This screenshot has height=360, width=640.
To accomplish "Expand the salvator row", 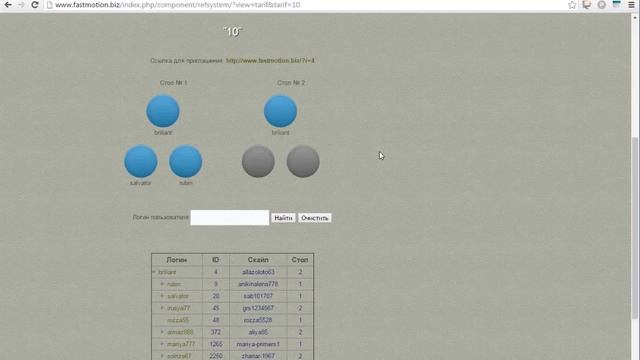I will [162, 296].
